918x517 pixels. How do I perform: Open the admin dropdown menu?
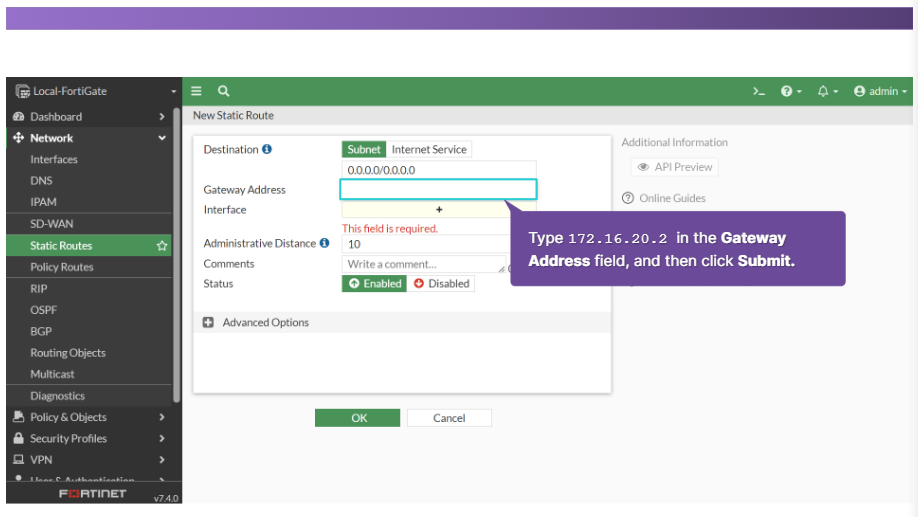880,91
